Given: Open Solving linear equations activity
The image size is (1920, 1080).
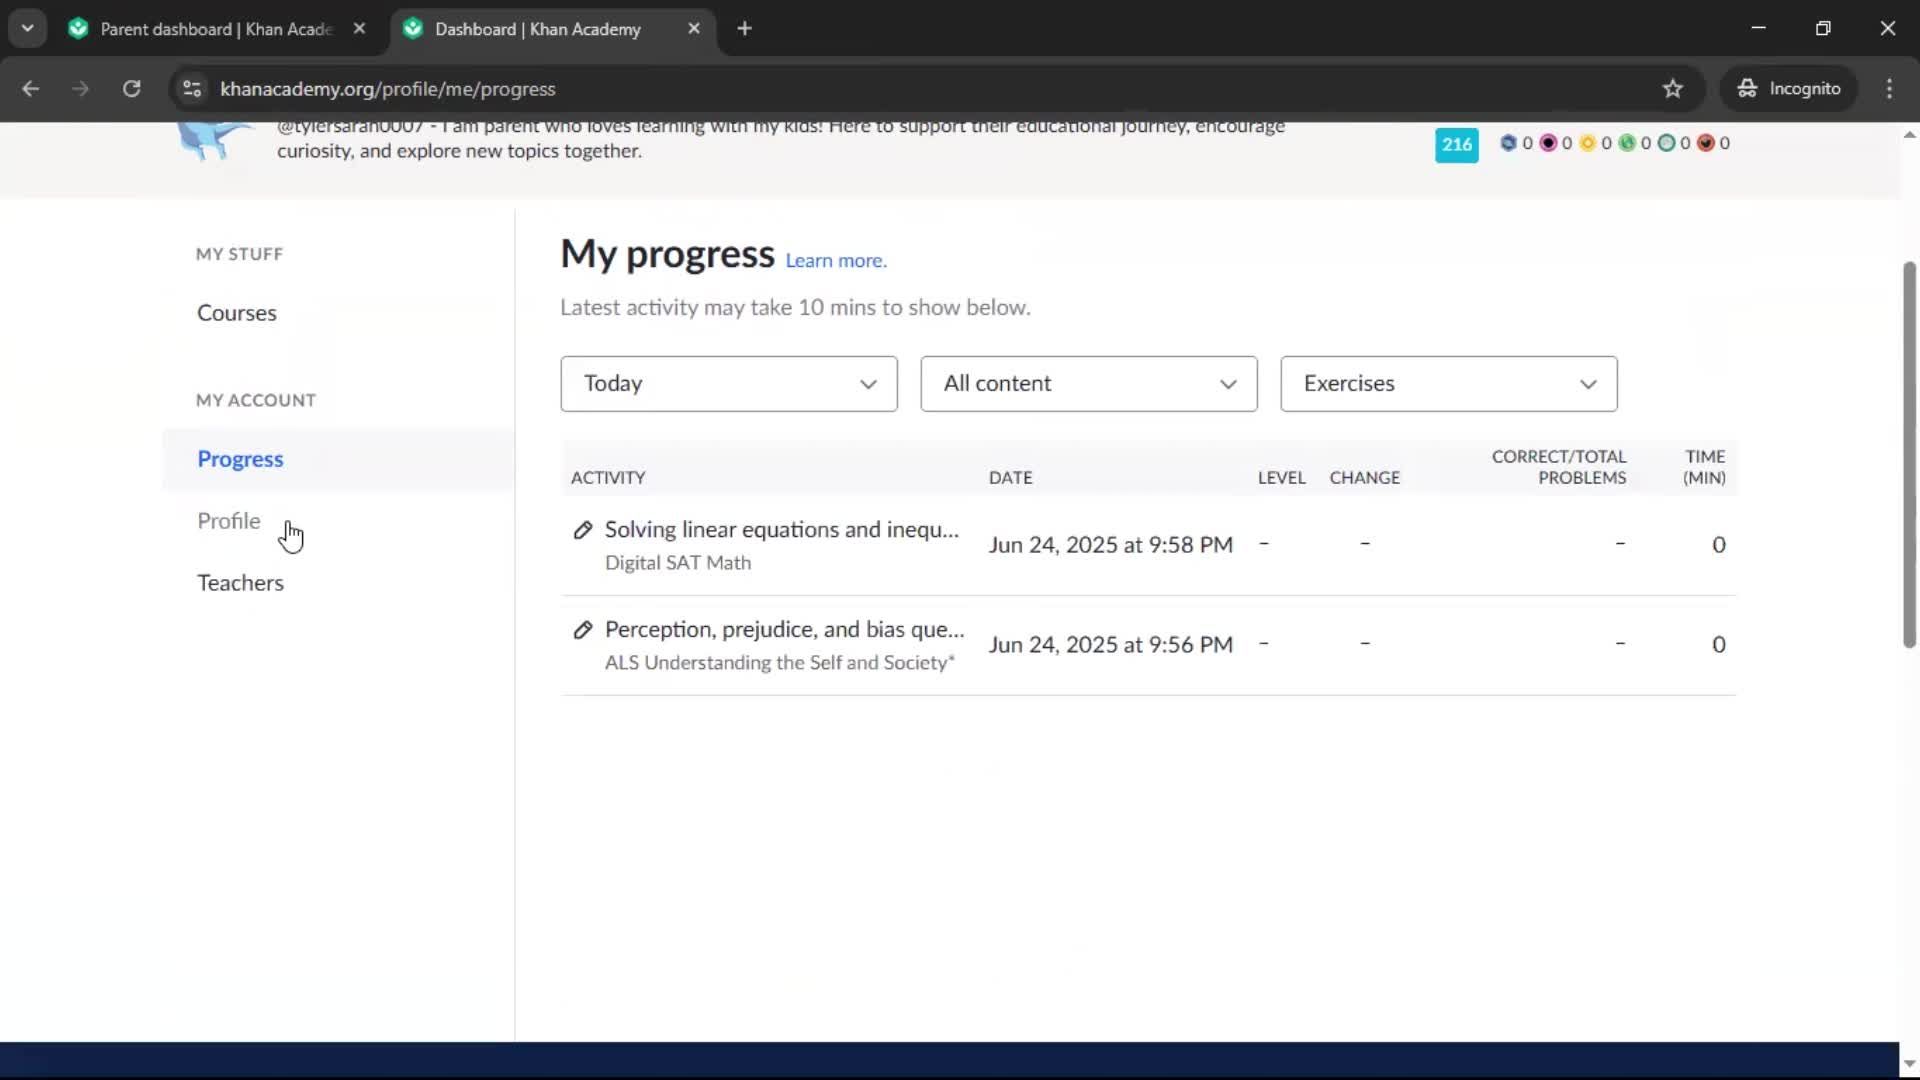Looking at the screenshot, I should 781,530.
